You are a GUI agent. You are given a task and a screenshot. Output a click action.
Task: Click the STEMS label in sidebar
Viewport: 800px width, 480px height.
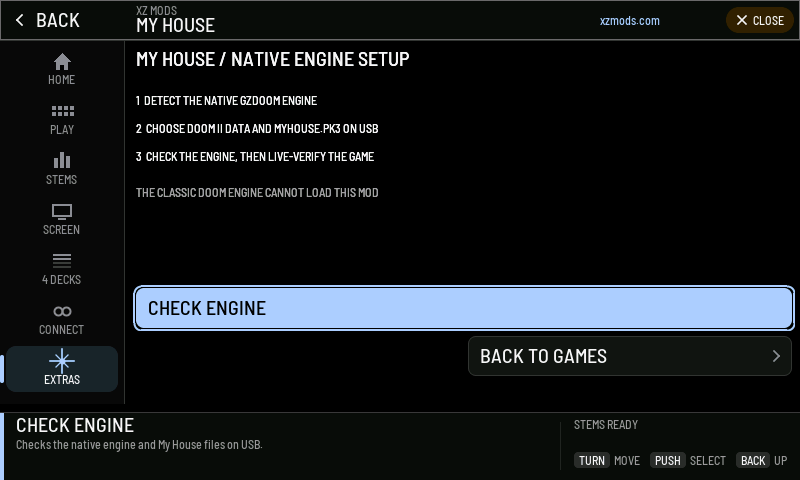pyautogui.click(x=62, y=180)
